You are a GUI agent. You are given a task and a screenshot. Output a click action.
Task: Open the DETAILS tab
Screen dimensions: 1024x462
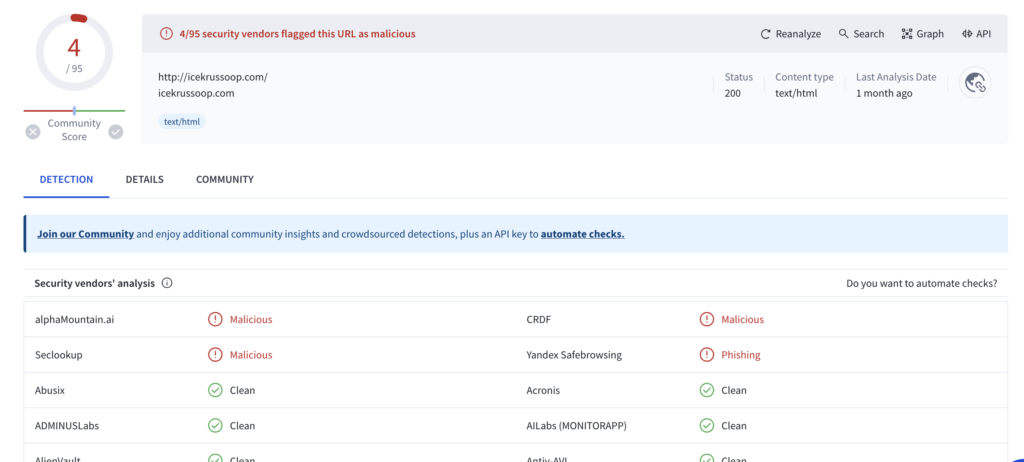144,179
